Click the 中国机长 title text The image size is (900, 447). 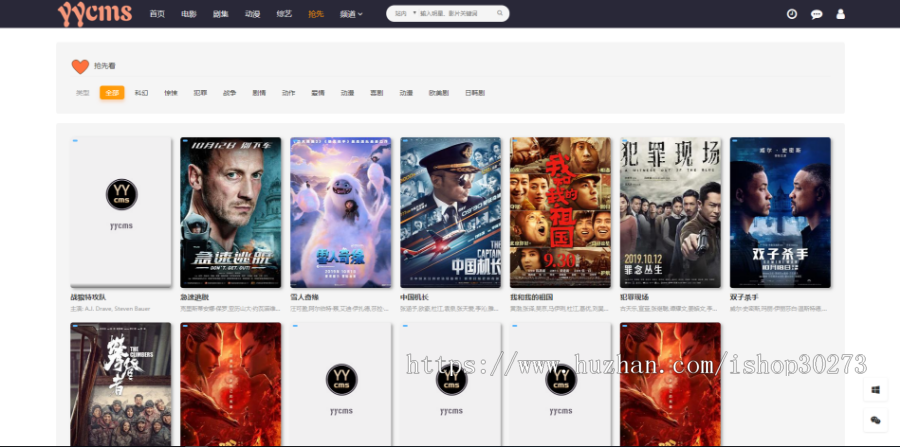coord(414,297)
